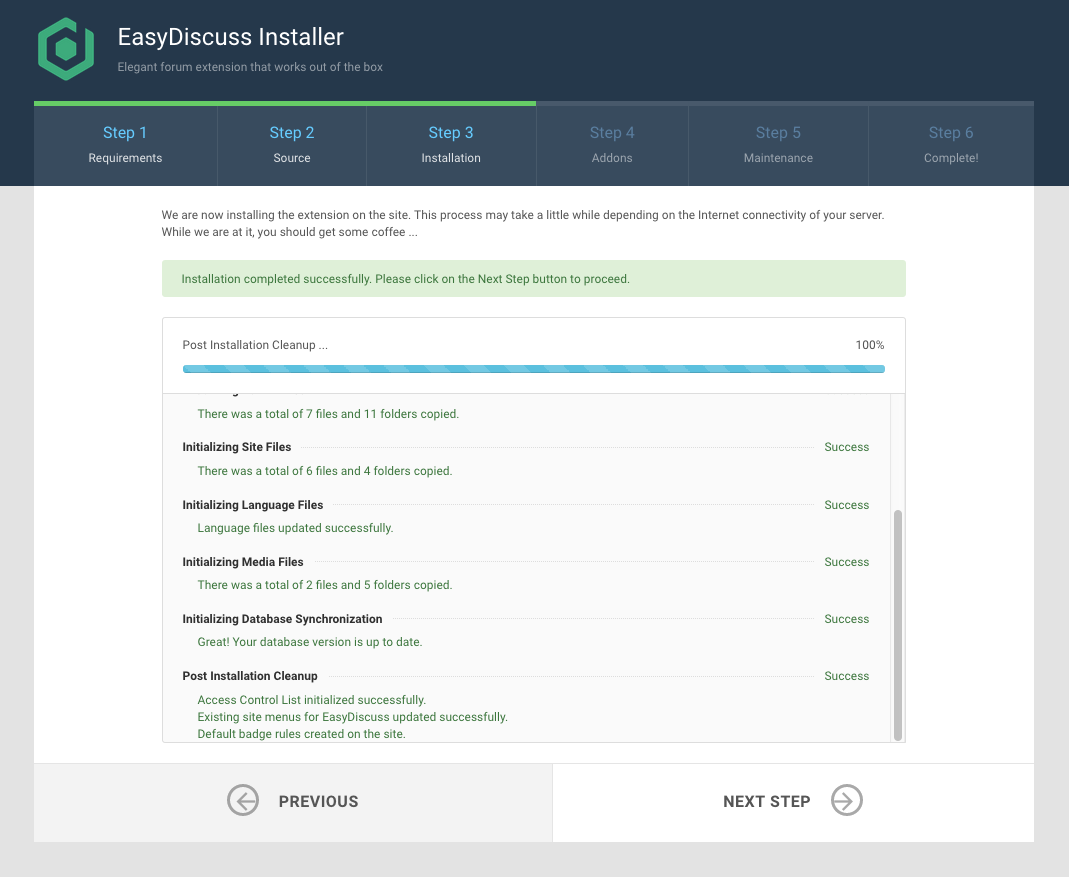
Task: Click 'There was a total of 7 files and 11 folders copied.'
Action: pyautogui.click(x=328, y=414)
